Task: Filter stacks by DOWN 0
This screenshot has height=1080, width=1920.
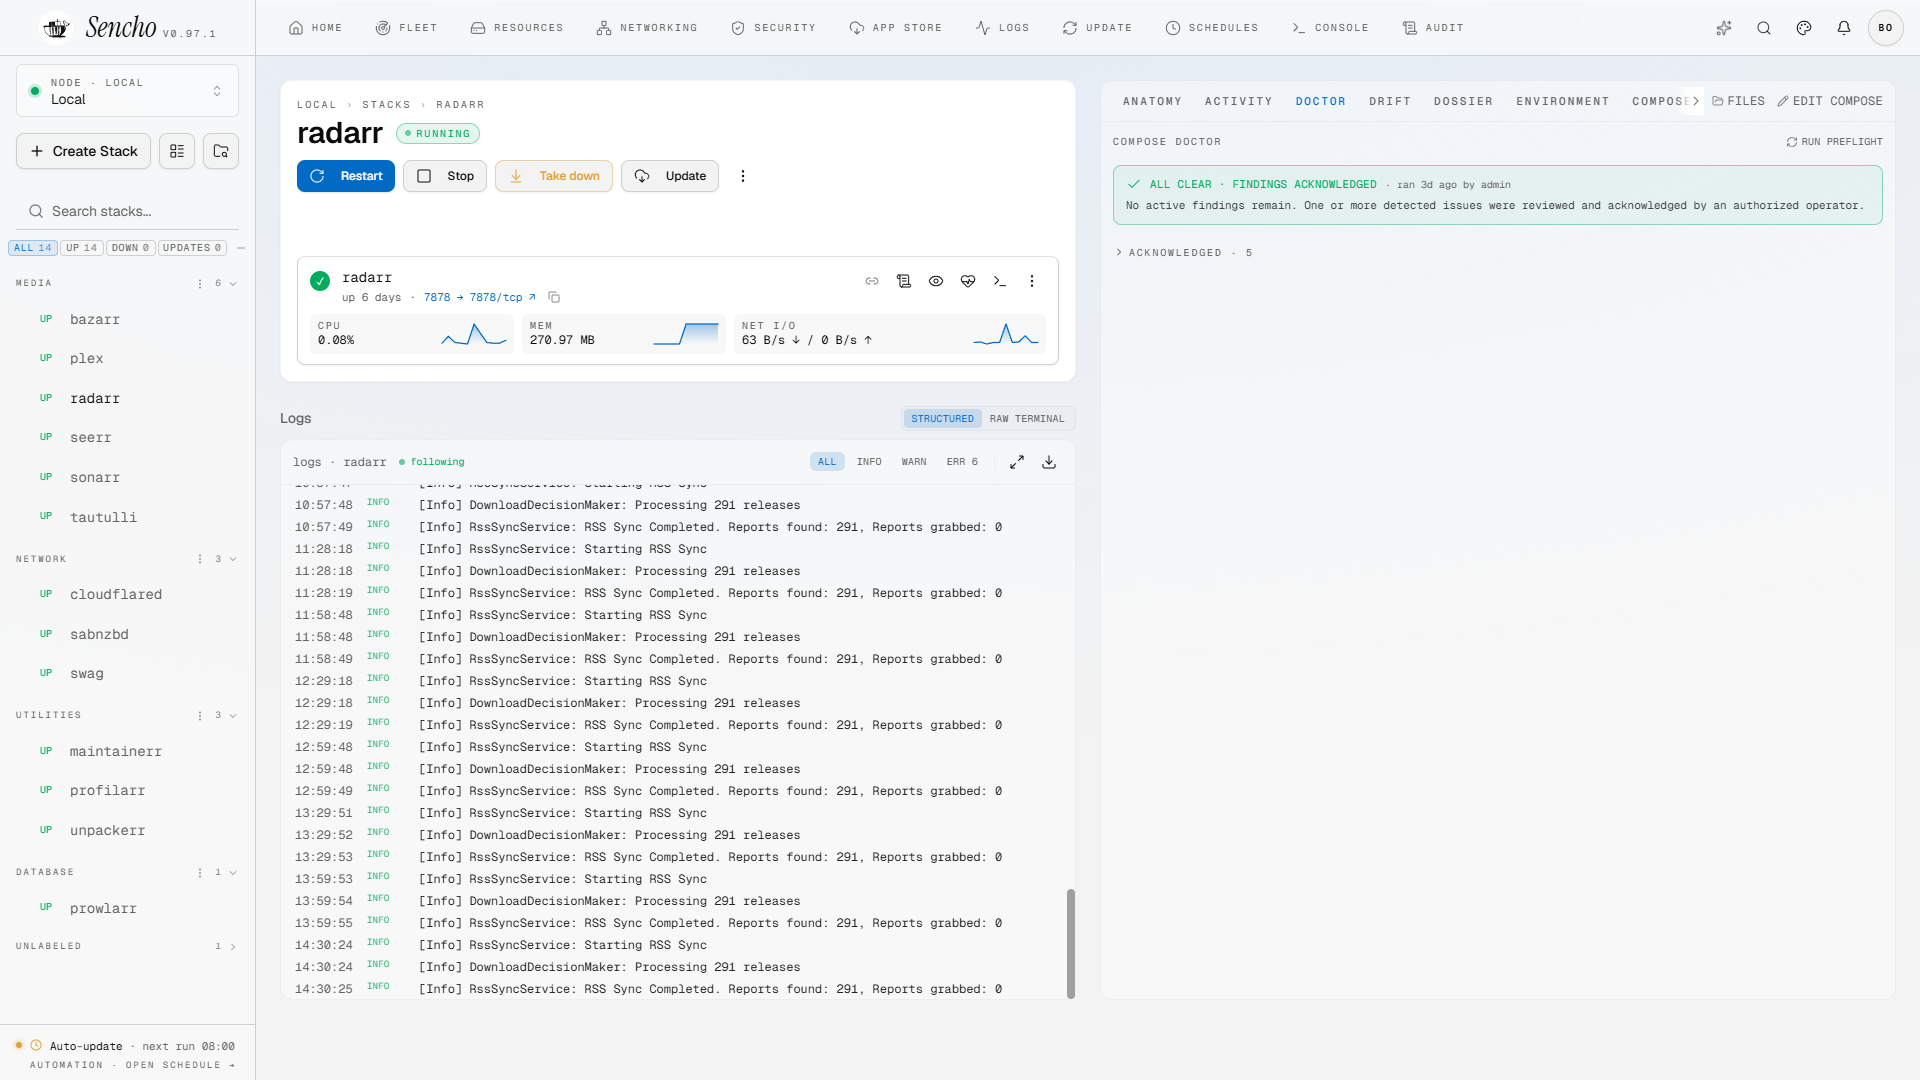Action: coord(131,248)
